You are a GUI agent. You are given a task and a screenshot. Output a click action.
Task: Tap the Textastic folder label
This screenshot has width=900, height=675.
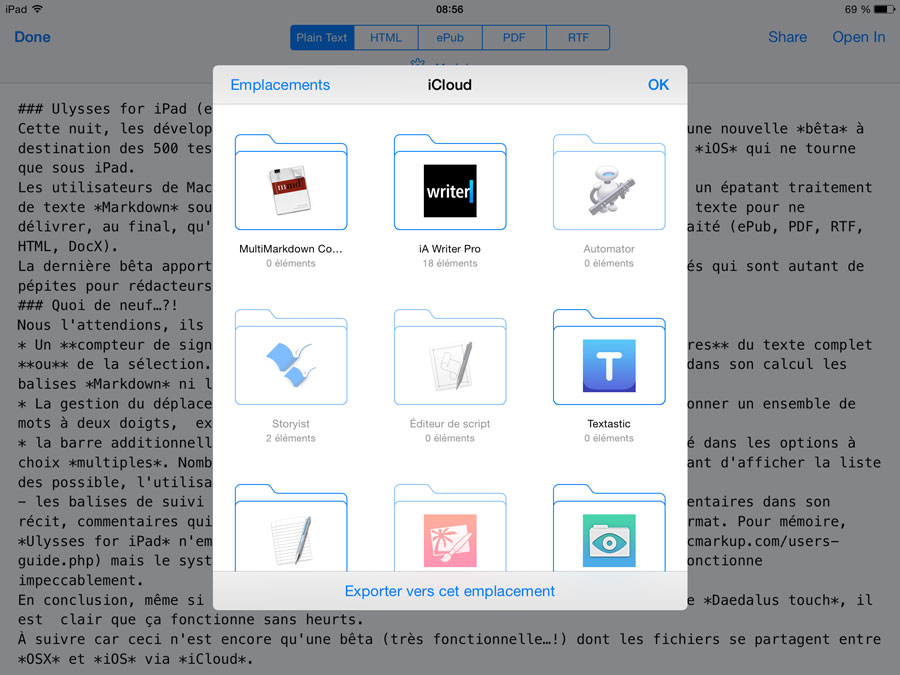tap(609, 424)
